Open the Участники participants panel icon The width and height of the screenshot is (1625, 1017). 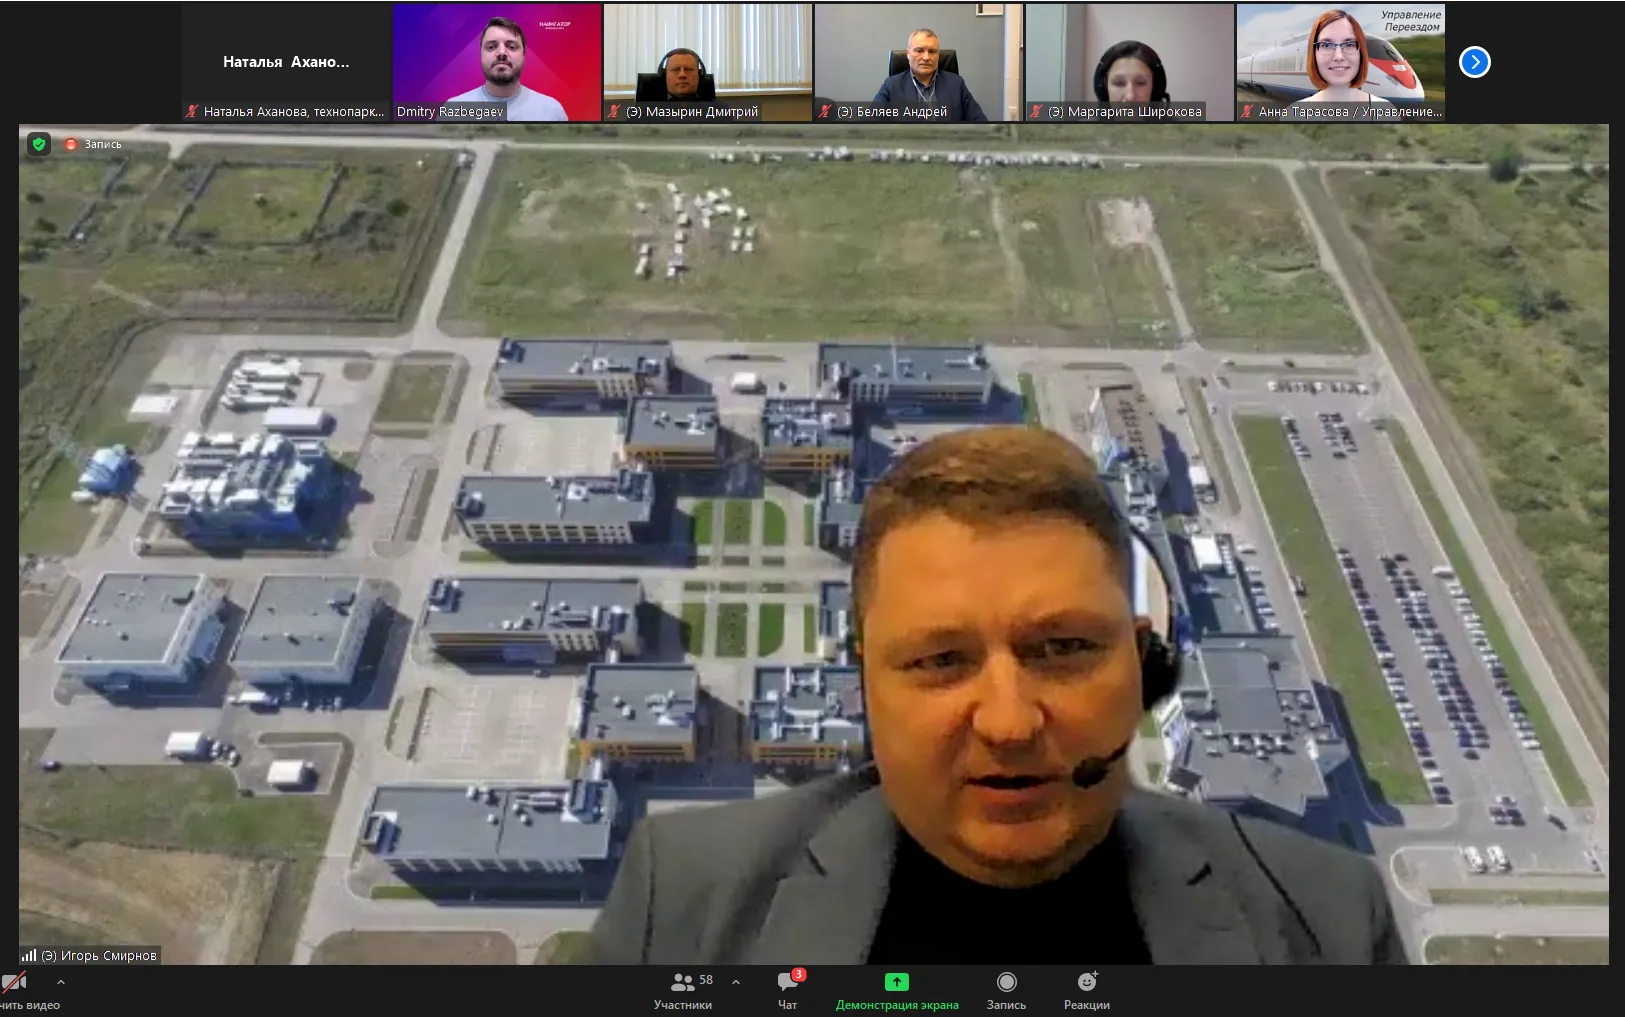[x=683, y=982]
